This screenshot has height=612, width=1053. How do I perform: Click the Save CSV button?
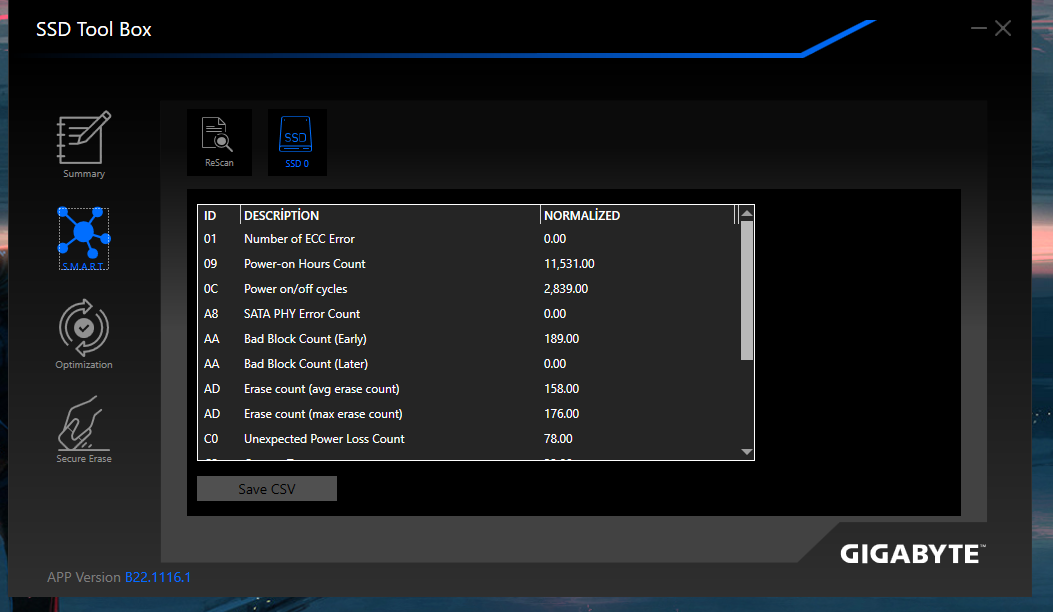[267, 488]
